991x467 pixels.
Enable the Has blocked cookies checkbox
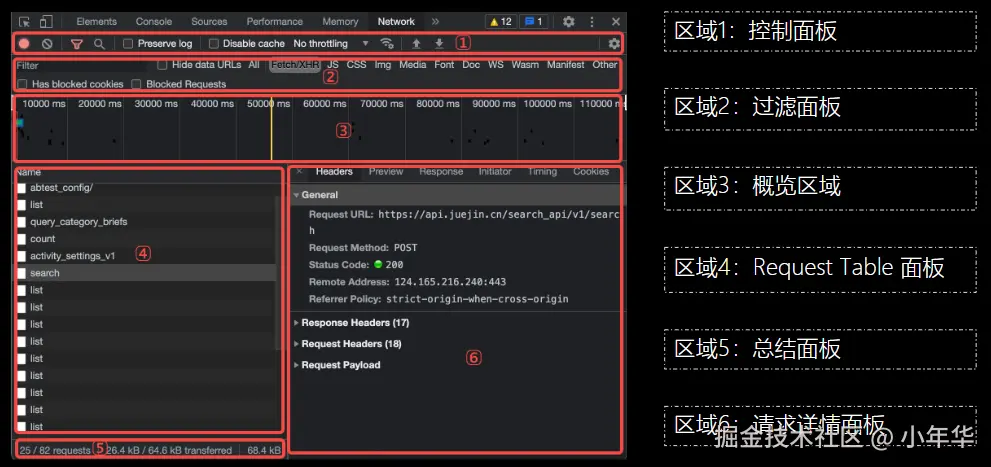point(22,84)
